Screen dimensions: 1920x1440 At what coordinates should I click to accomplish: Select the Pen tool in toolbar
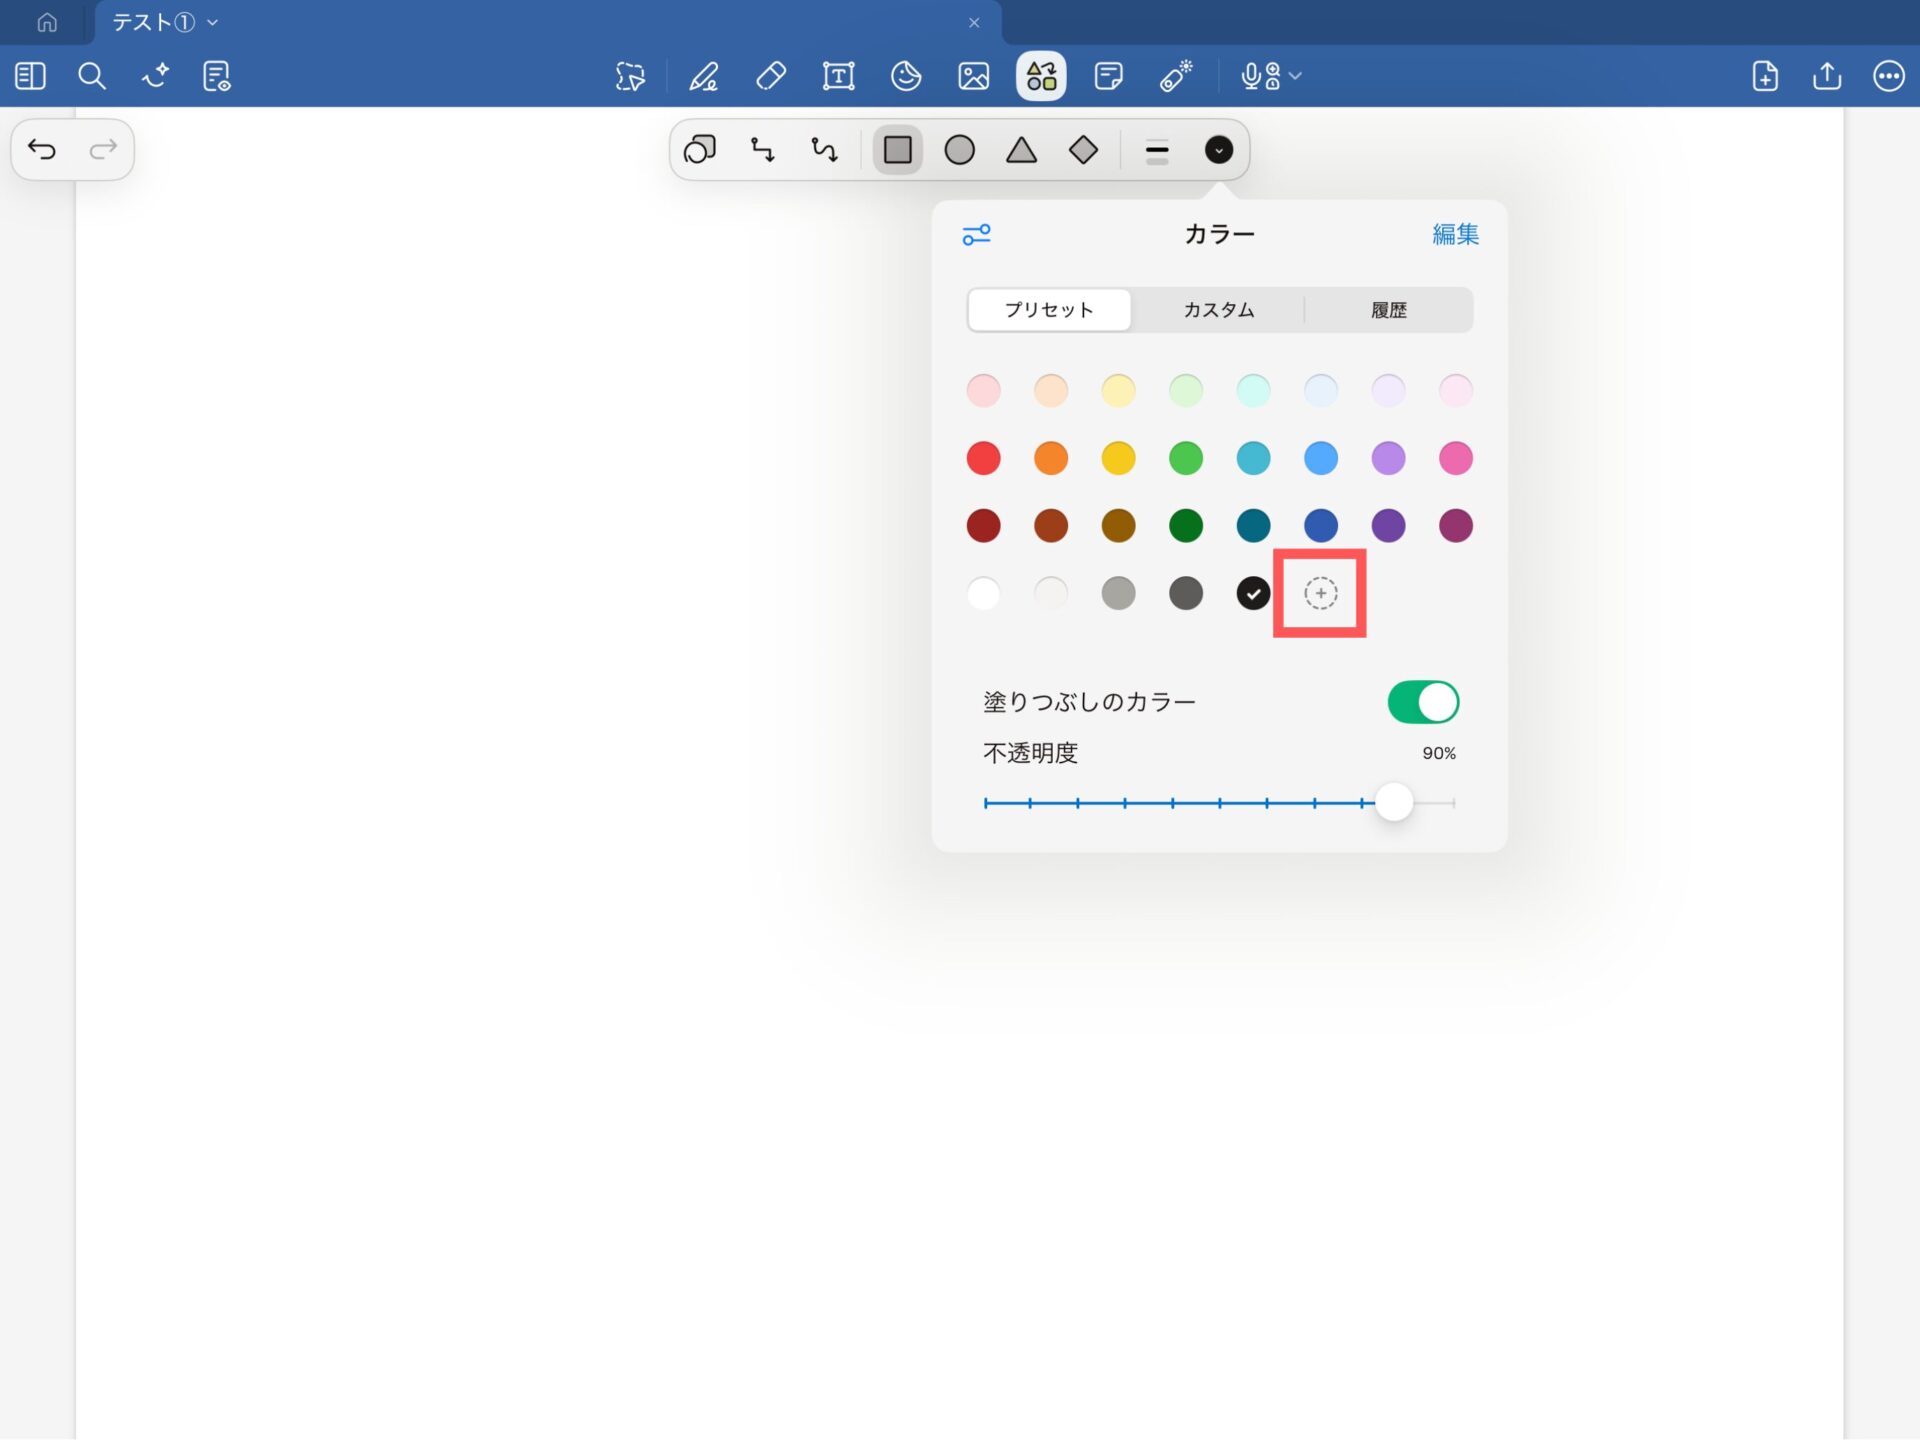coord(704,76)
